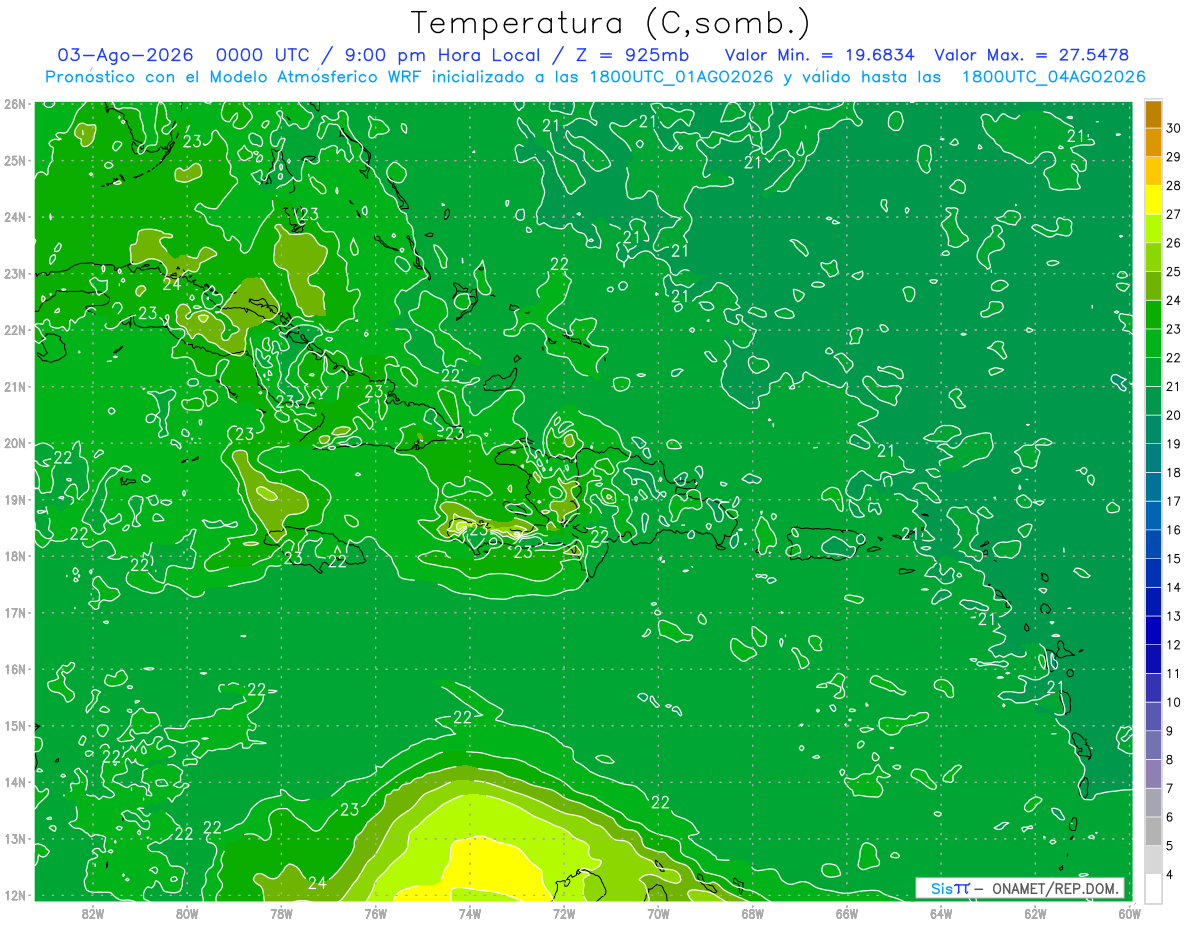Click color scale label "26"
The height and width of the screenshot is (927, 1200).
[1174, 243]
